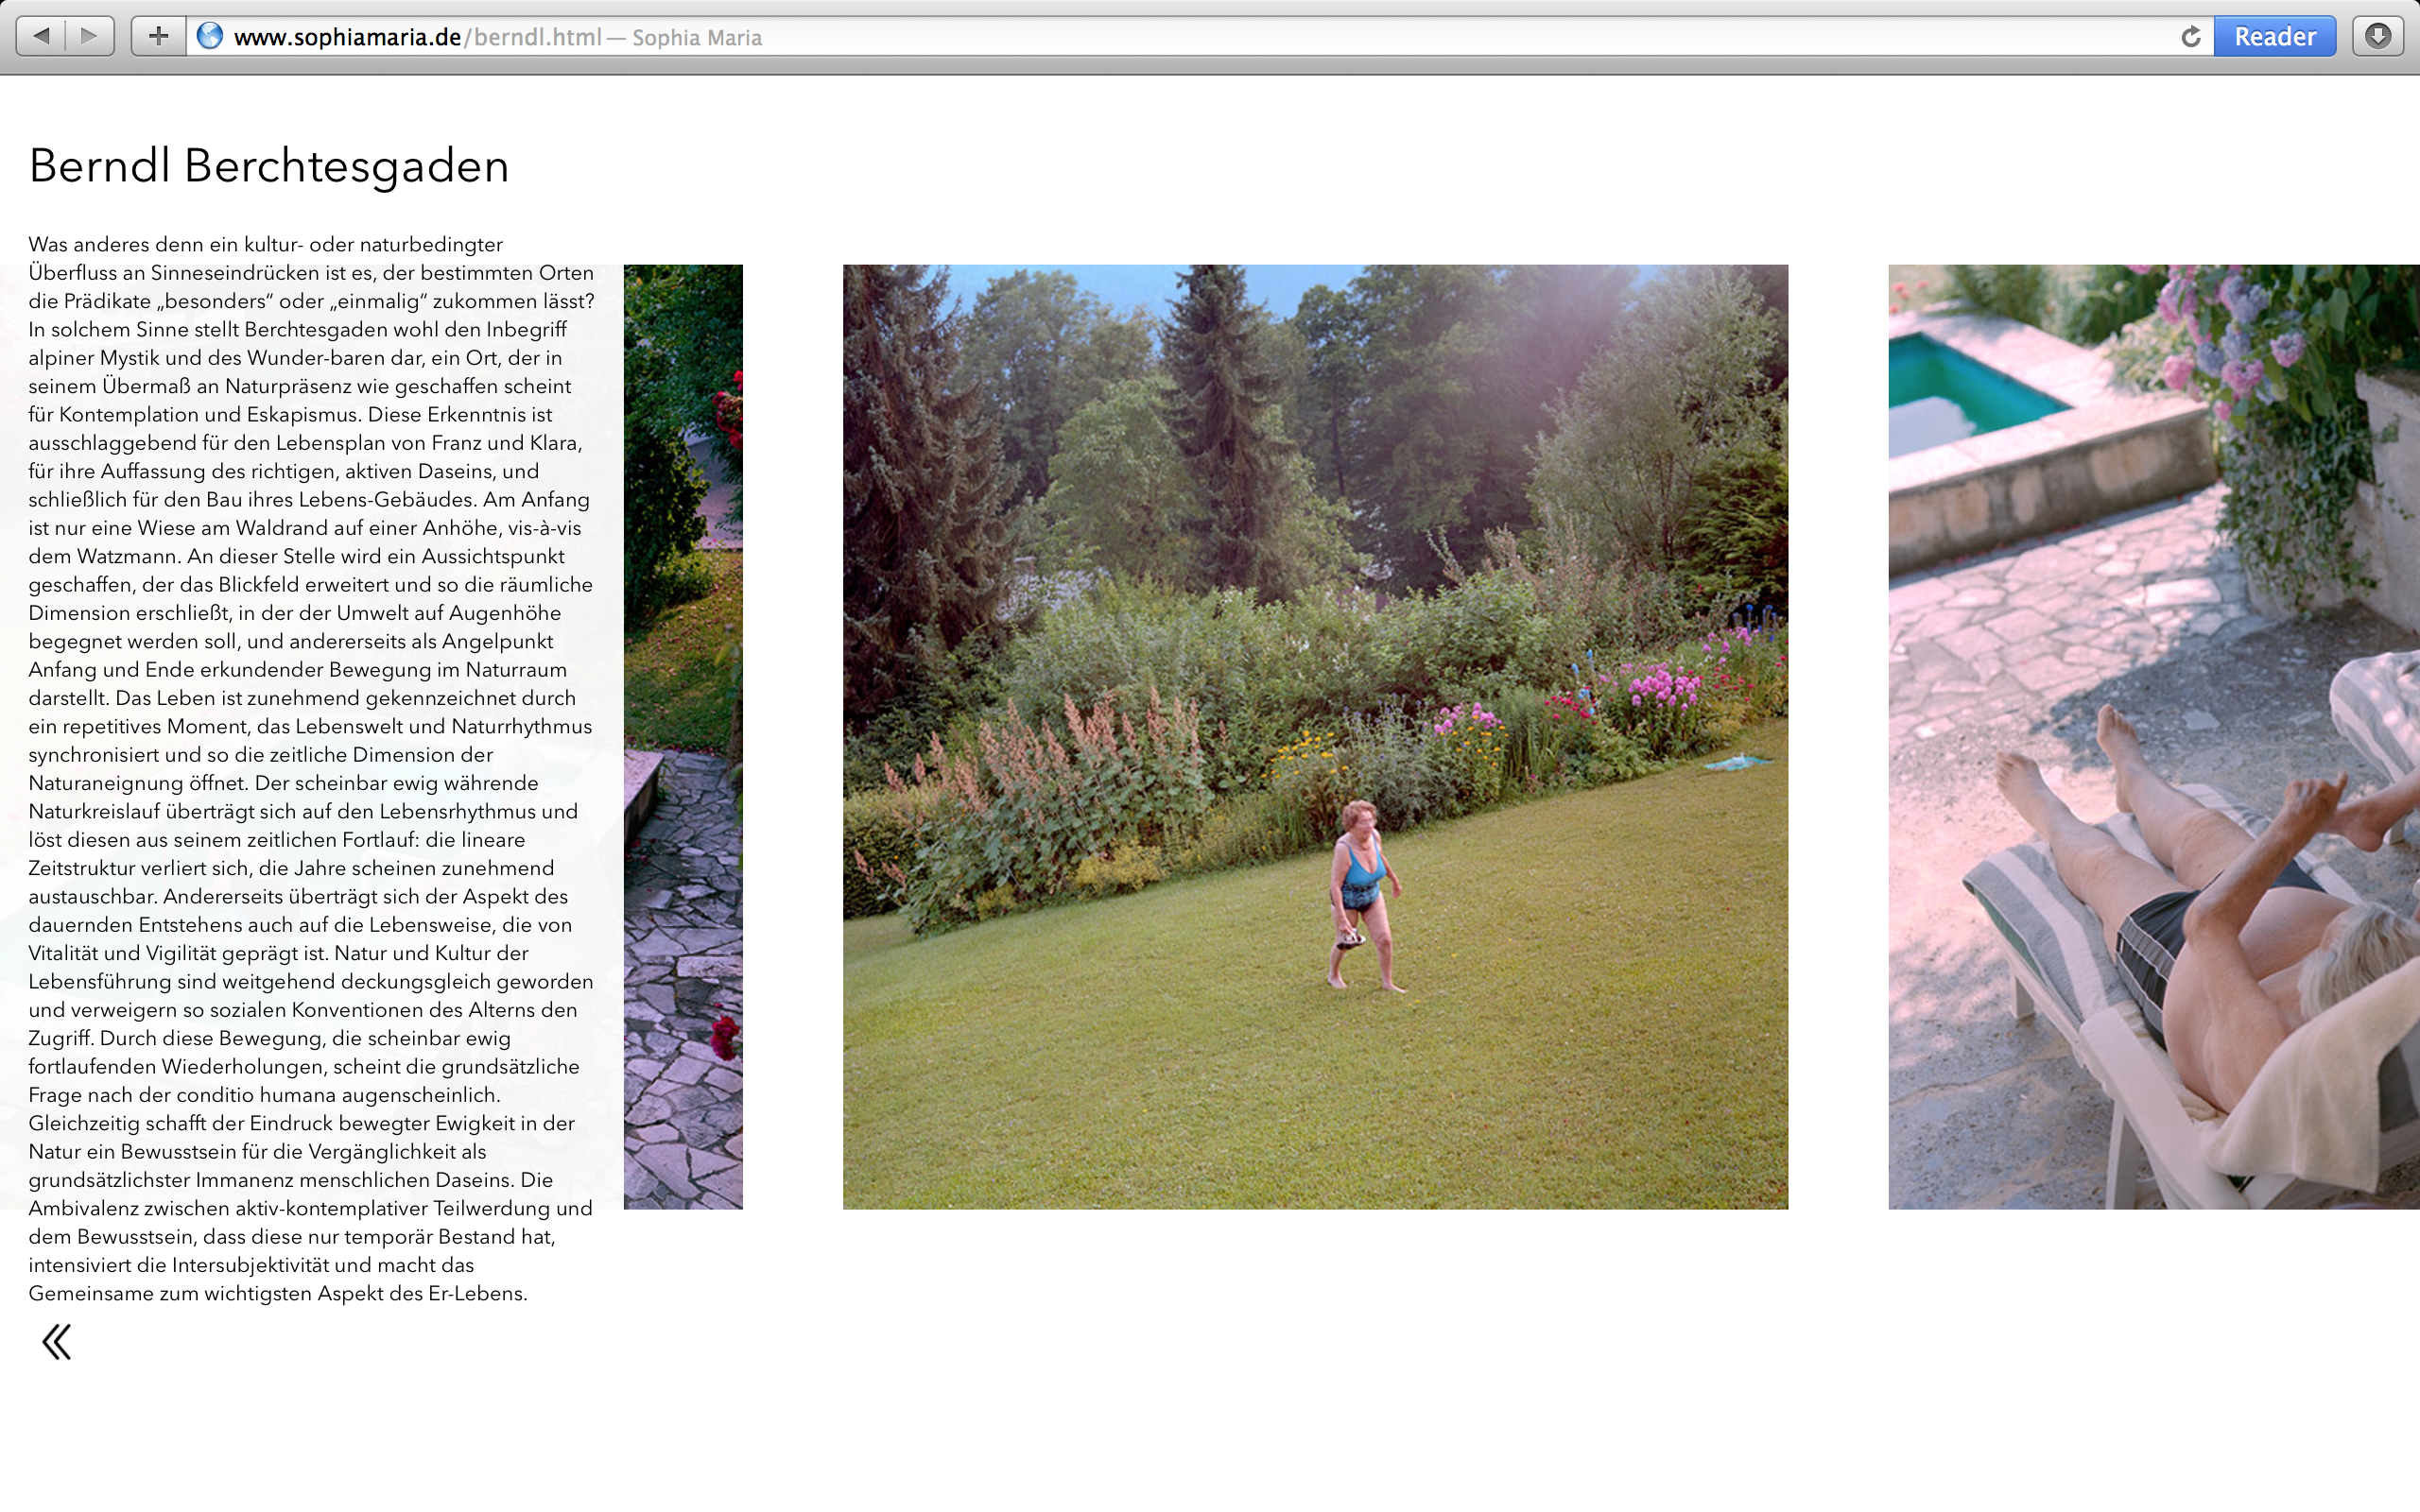
Task: Return via the double chevron arrow
Action: click(x=57, y=1342)
